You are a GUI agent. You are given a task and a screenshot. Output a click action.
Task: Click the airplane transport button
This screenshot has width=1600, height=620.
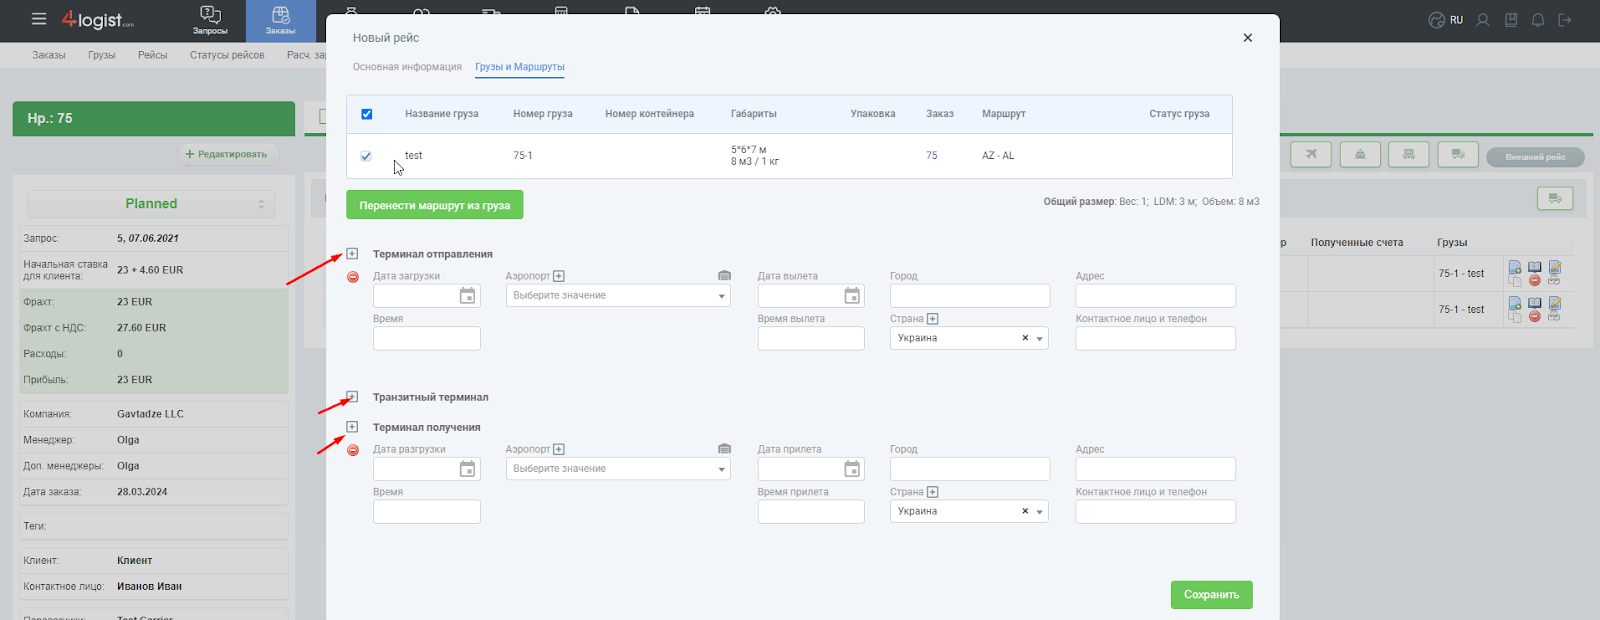click(1310, 154)
